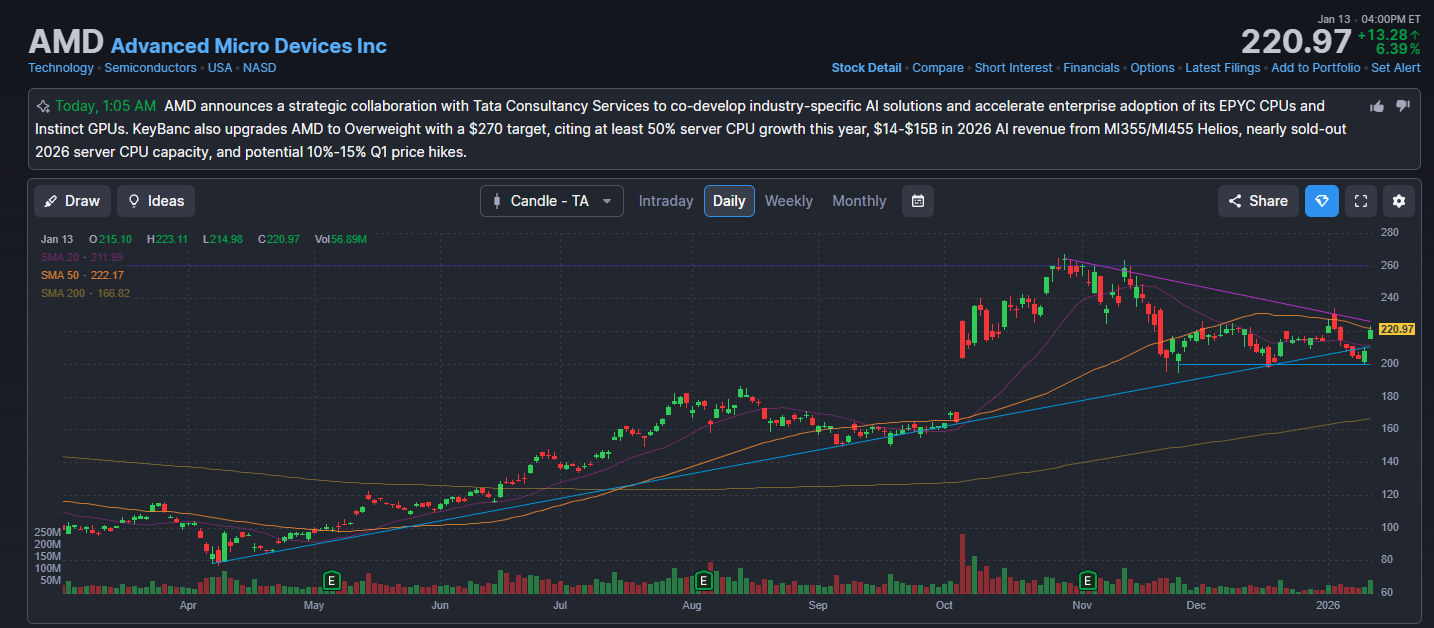Click the SMA 20 legend label
The height and width of the screenshot is (628, 1434).
coord(82,257)
